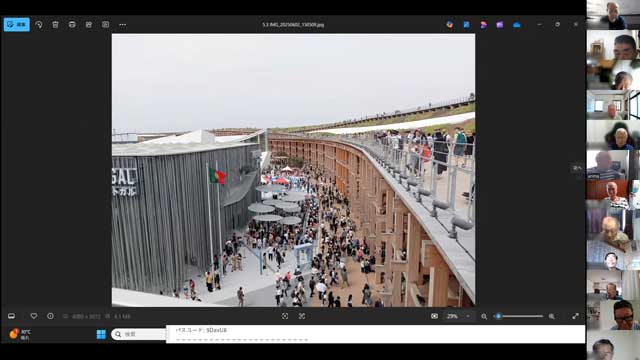The height and width of the screenshot is (360, 640).
Task: Click the taskbar search box
Action: [139, 334]
